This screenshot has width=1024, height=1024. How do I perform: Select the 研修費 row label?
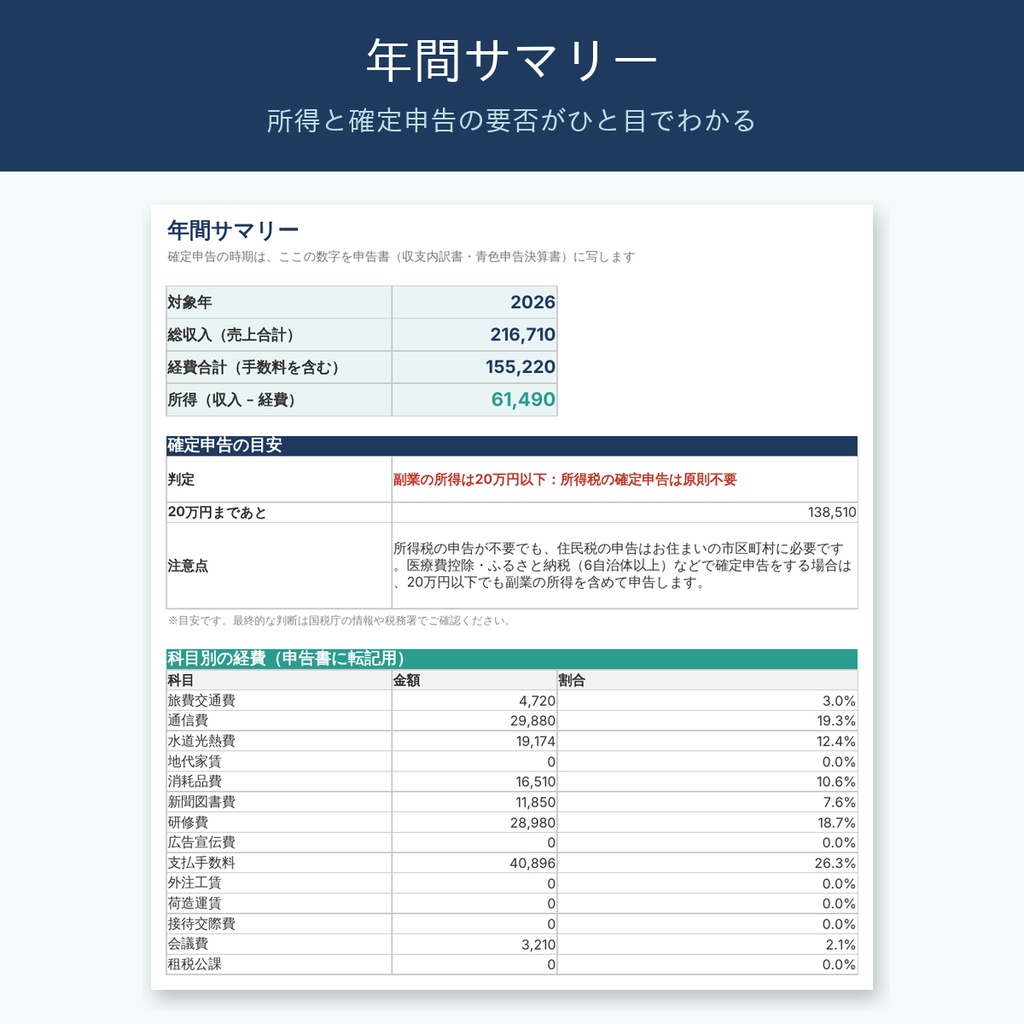tap(188, 822)
